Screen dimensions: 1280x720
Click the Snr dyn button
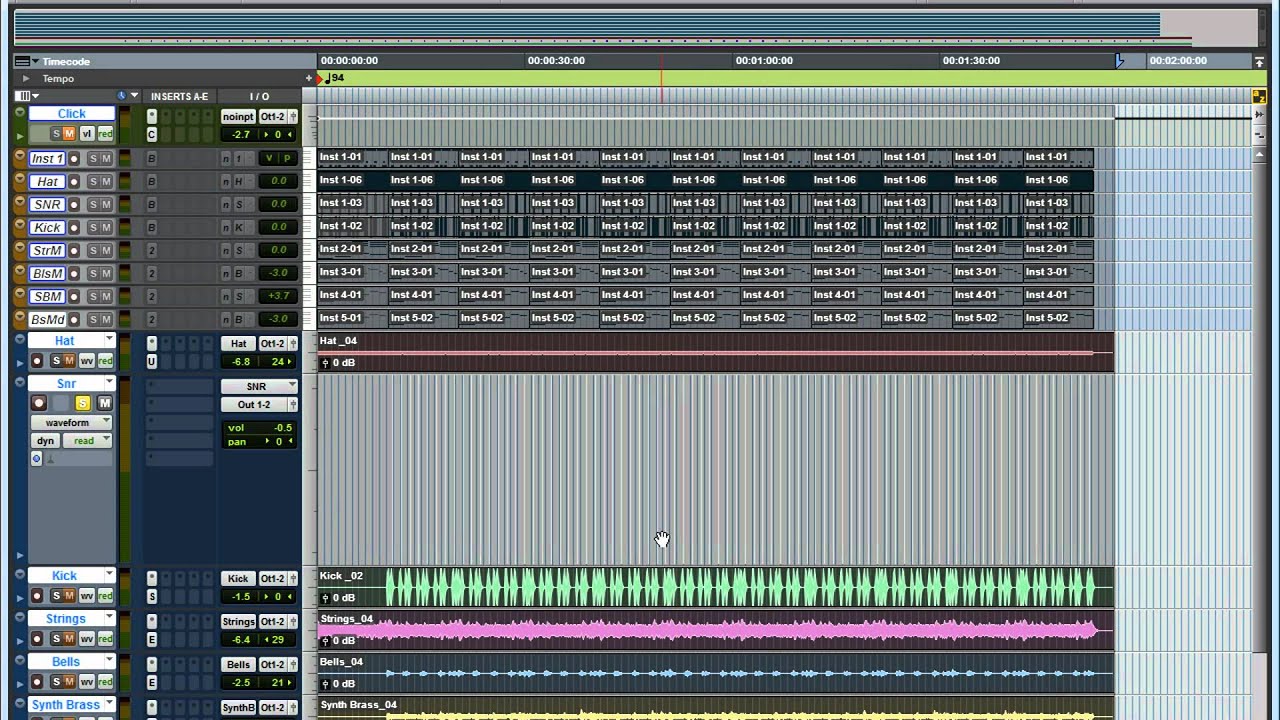click(x=46, y=441)
